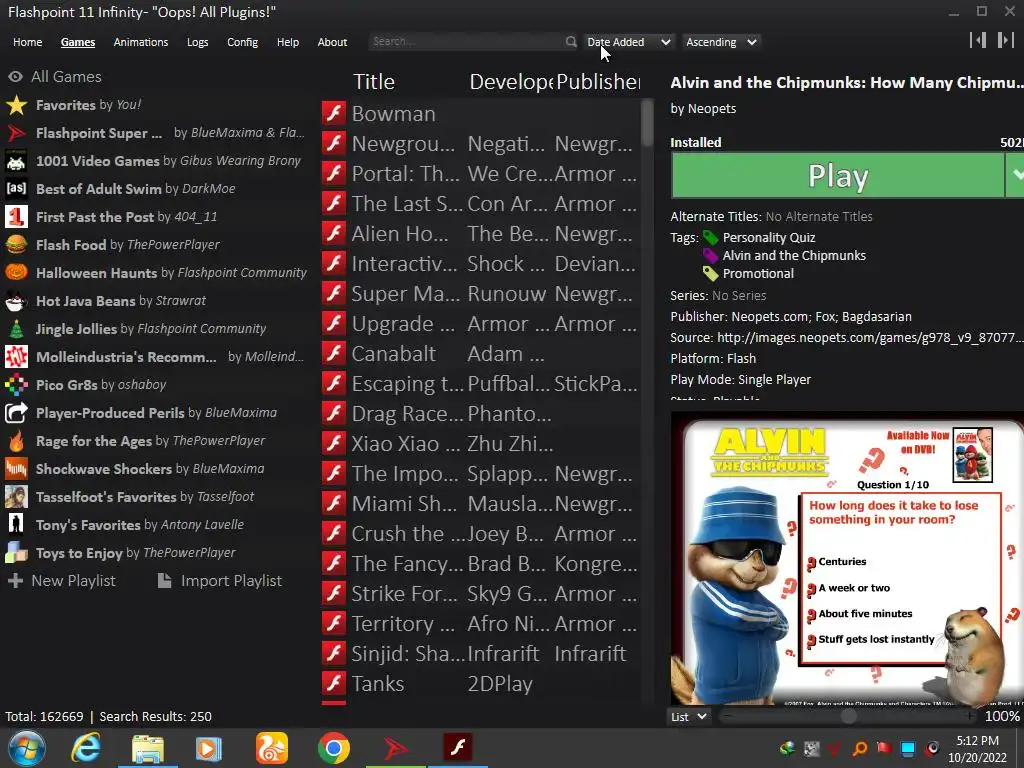Click the clock showing 5:12 PM
This screenshot has width=1024, height=768.
[977, 741]
